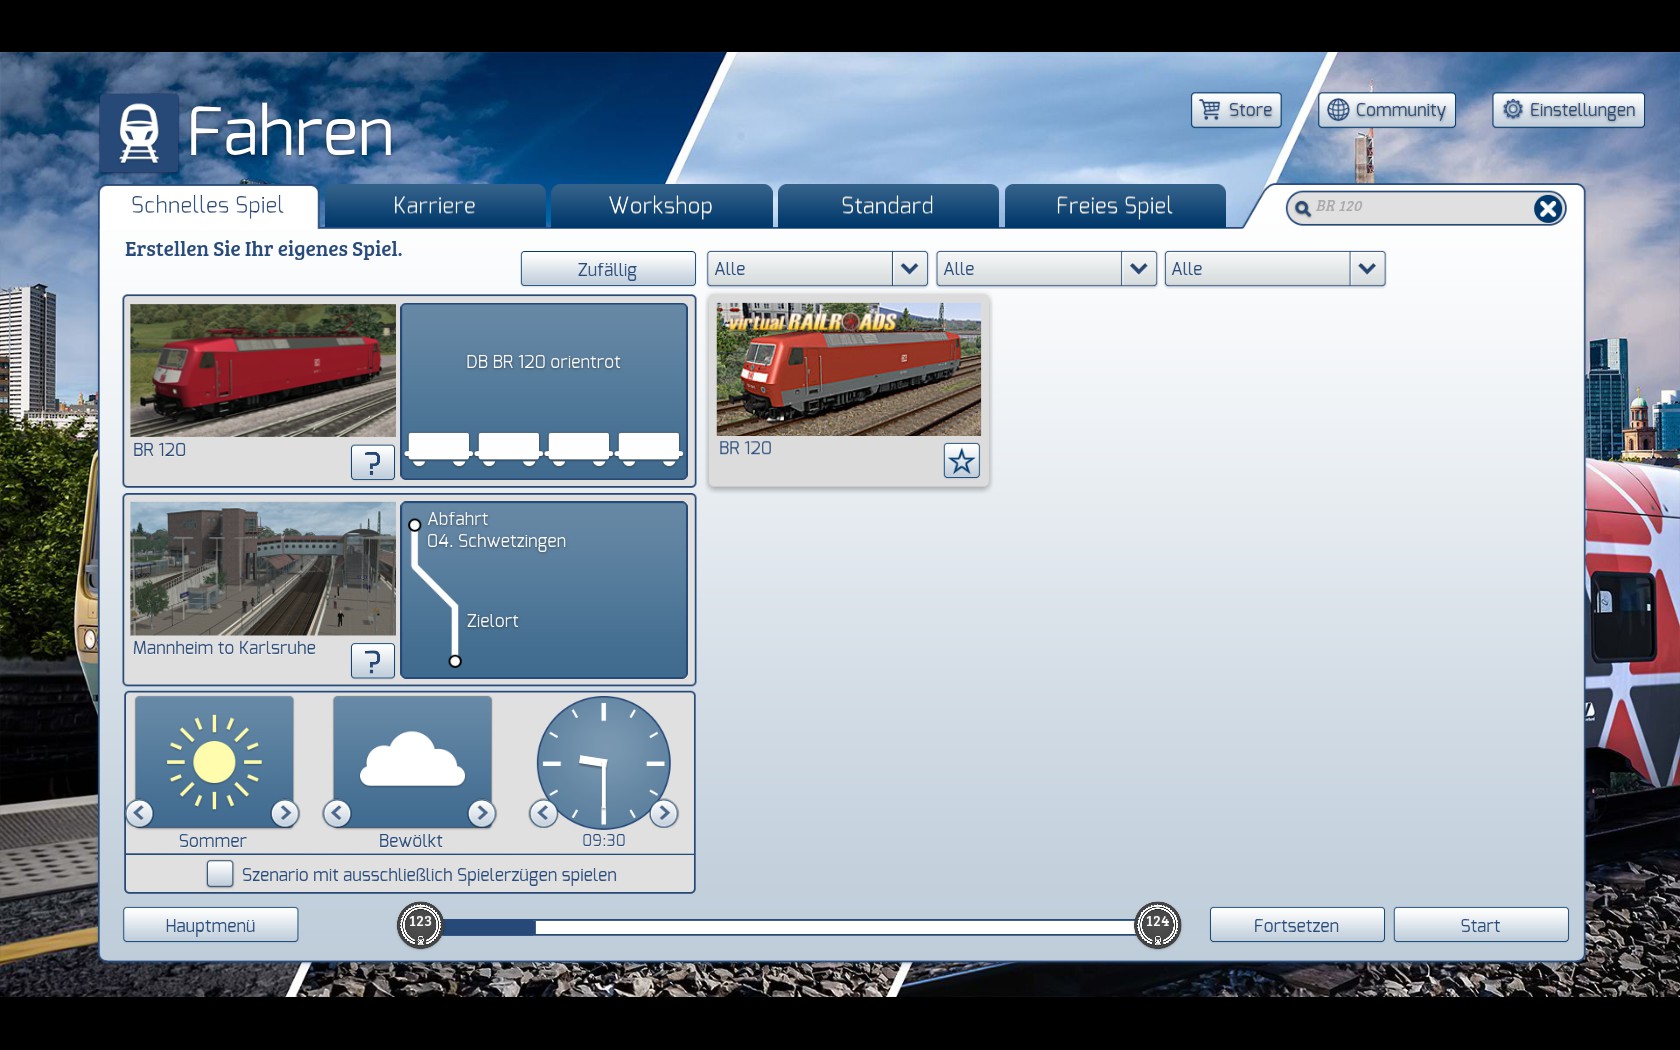Click the Zielort destination entry

(x=493, y=621)
